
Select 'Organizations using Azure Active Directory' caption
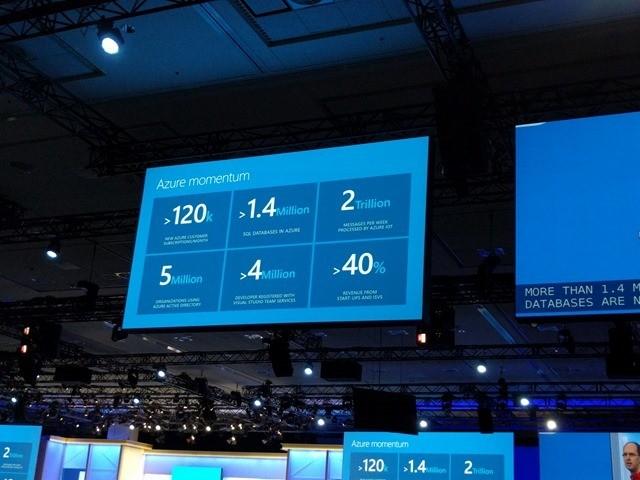tap(176, 303)
